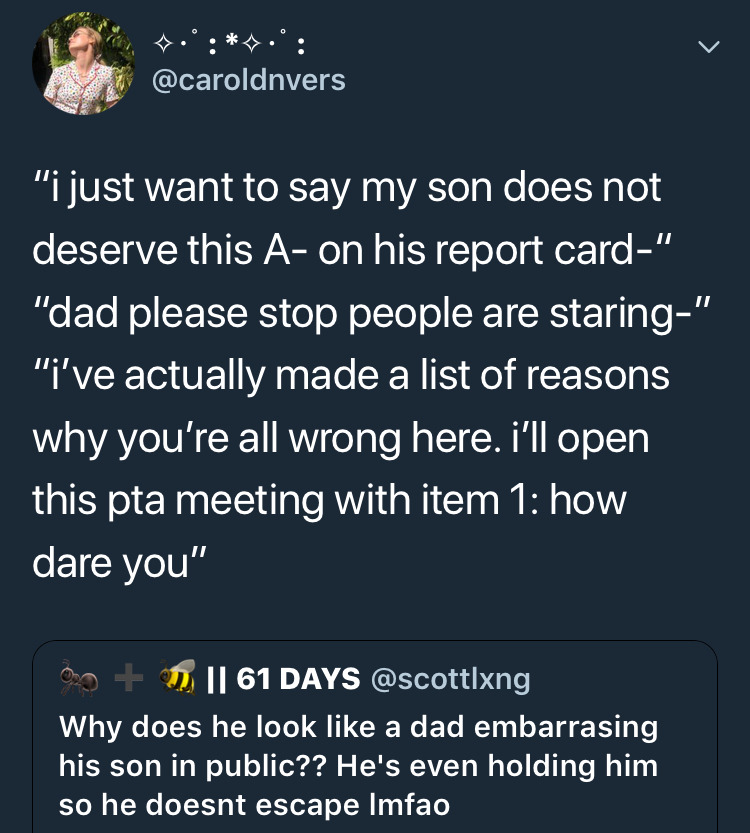750x833 pixels.
Task: Open the tweet options chevron menu
Action: click(708, 48)
